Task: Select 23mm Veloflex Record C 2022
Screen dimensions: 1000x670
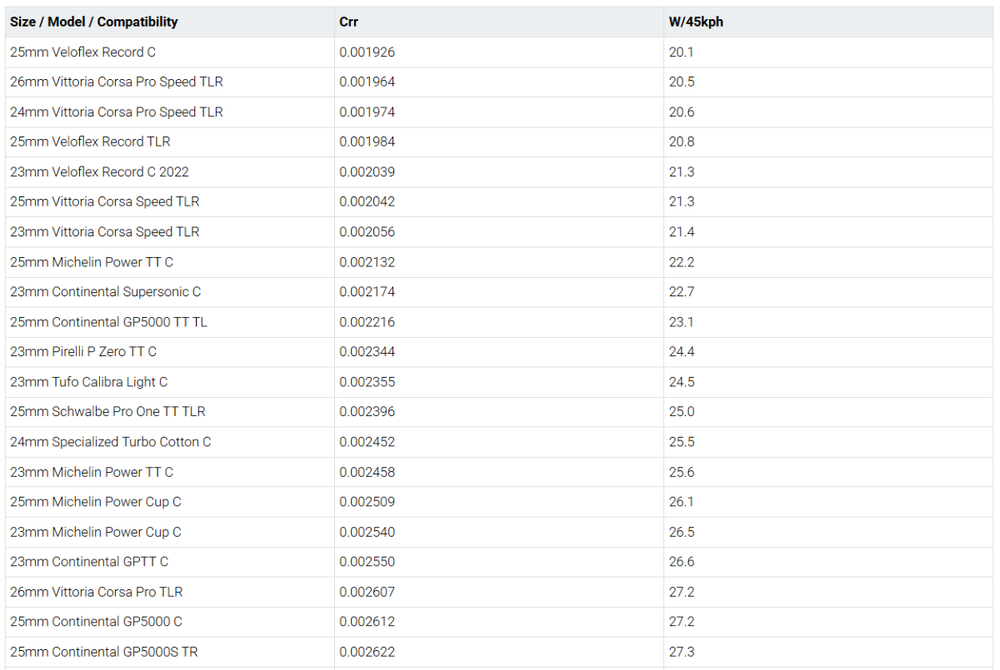Action: coord(99,172)
